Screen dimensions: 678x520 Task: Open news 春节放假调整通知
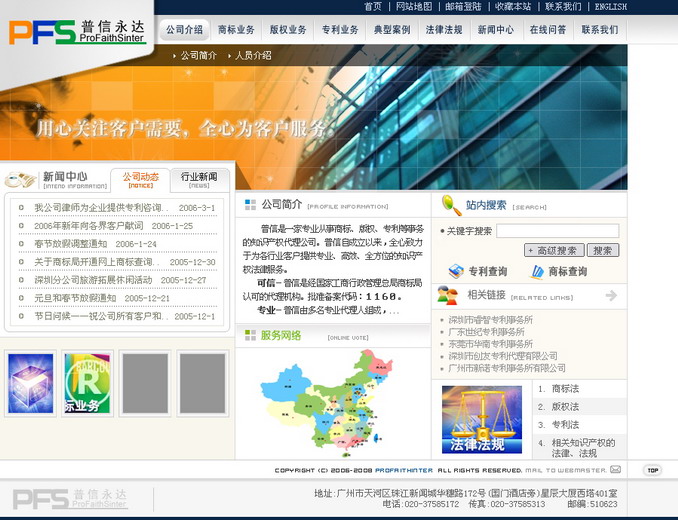[x=70, y=244]
